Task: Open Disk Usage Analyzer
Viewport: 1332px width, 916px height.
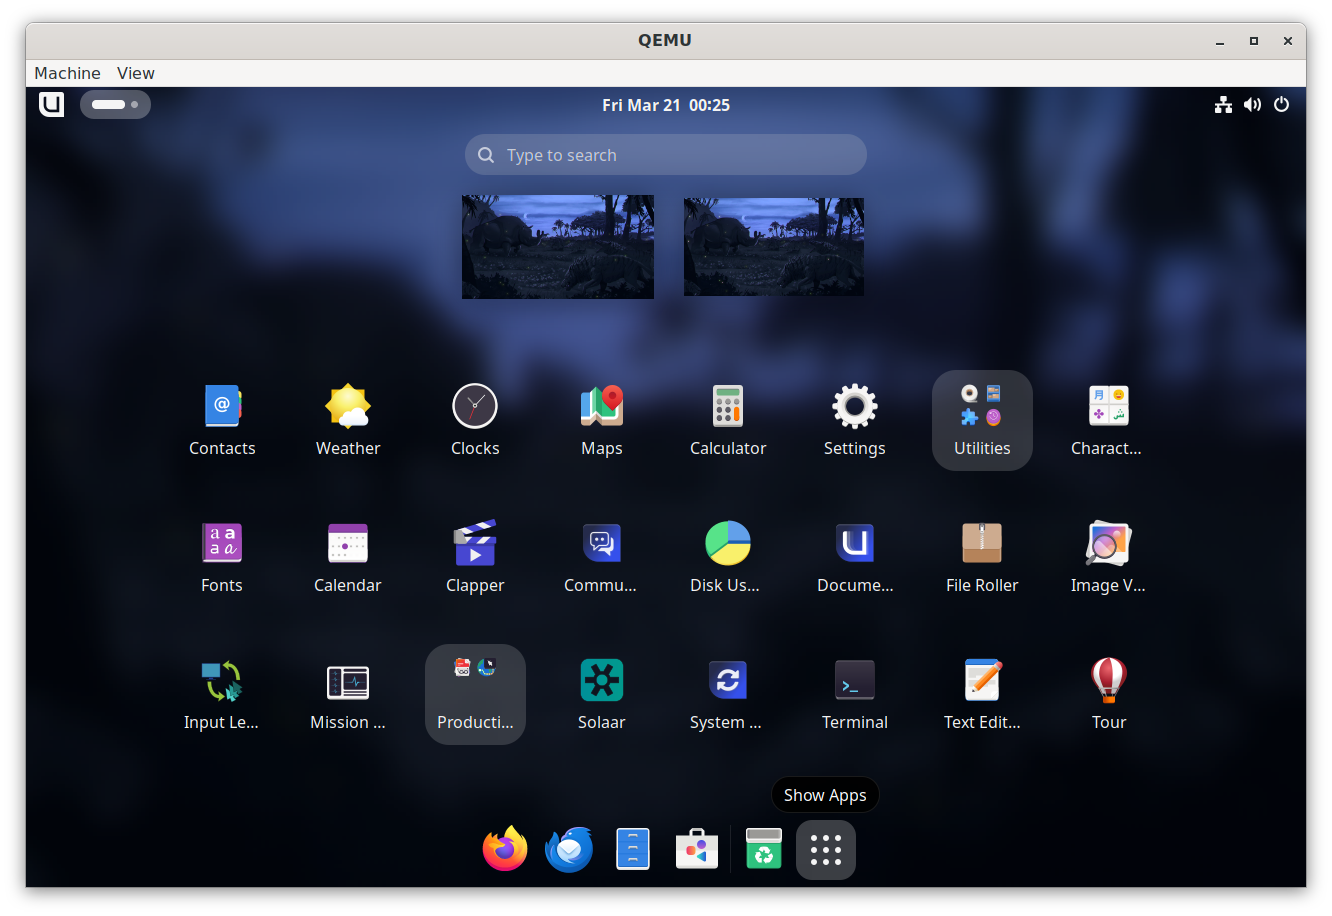Action: click(x=728, y=557)
